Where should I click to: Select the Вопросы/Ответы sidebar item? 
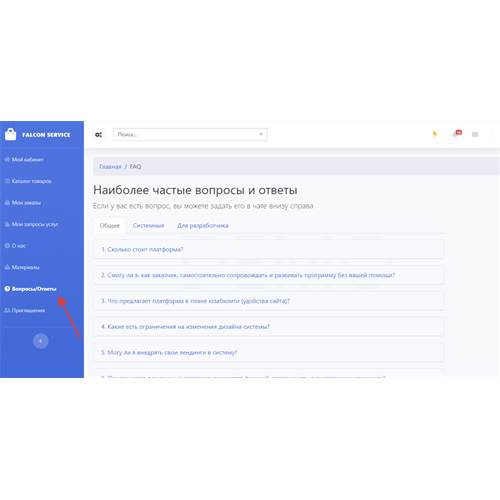(x=30, y=289)
